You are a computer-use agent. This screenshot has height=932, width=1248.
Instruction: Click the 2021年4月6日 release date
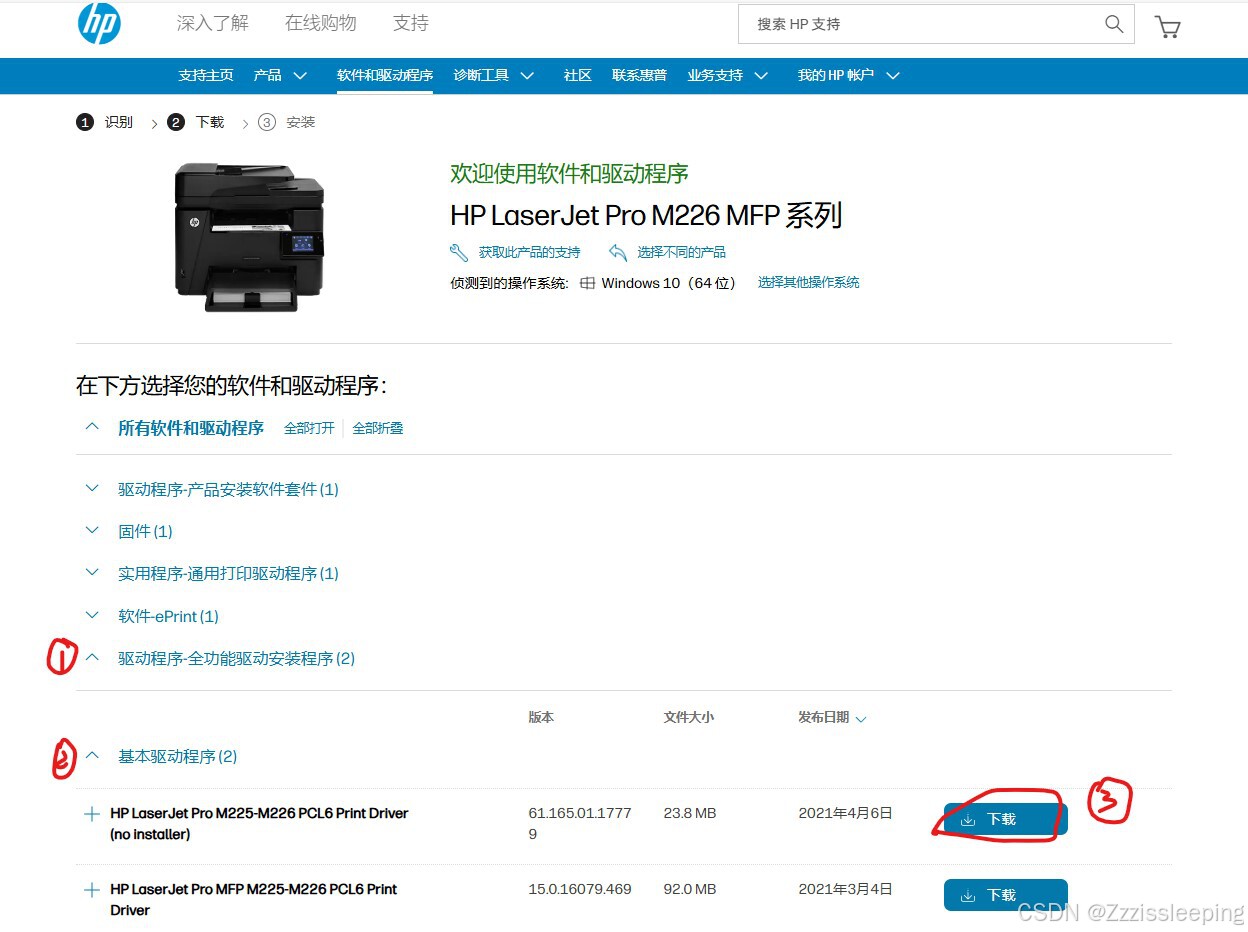[x=845, y=814]
